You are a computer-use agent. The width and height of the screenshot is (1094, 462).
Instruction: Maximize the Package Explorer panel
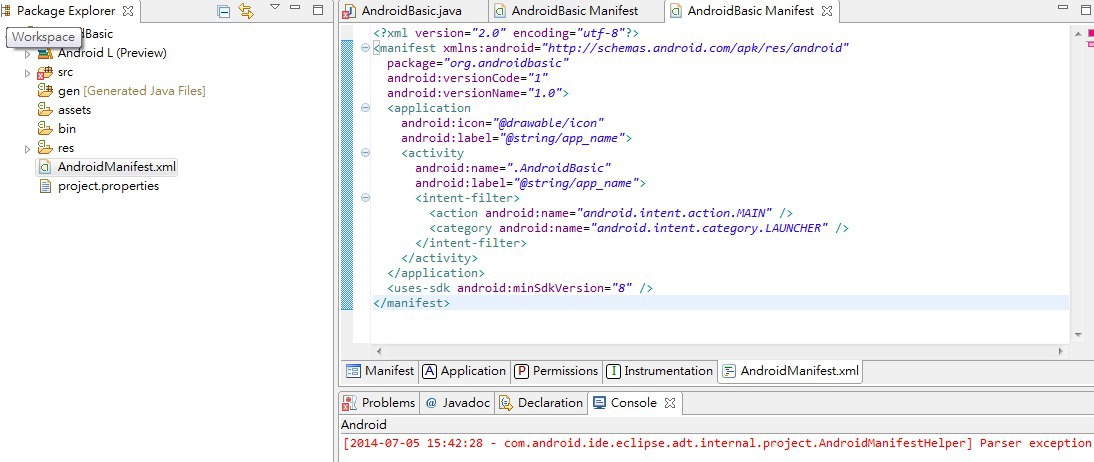point(318,10)
